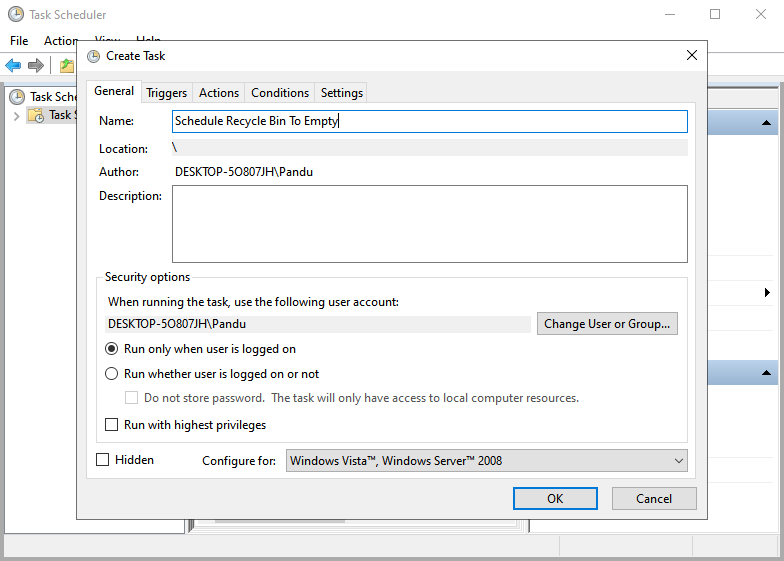784x561 pixels.
Task: Enable Run with highest privileges
Action: (x=112, y=425)
